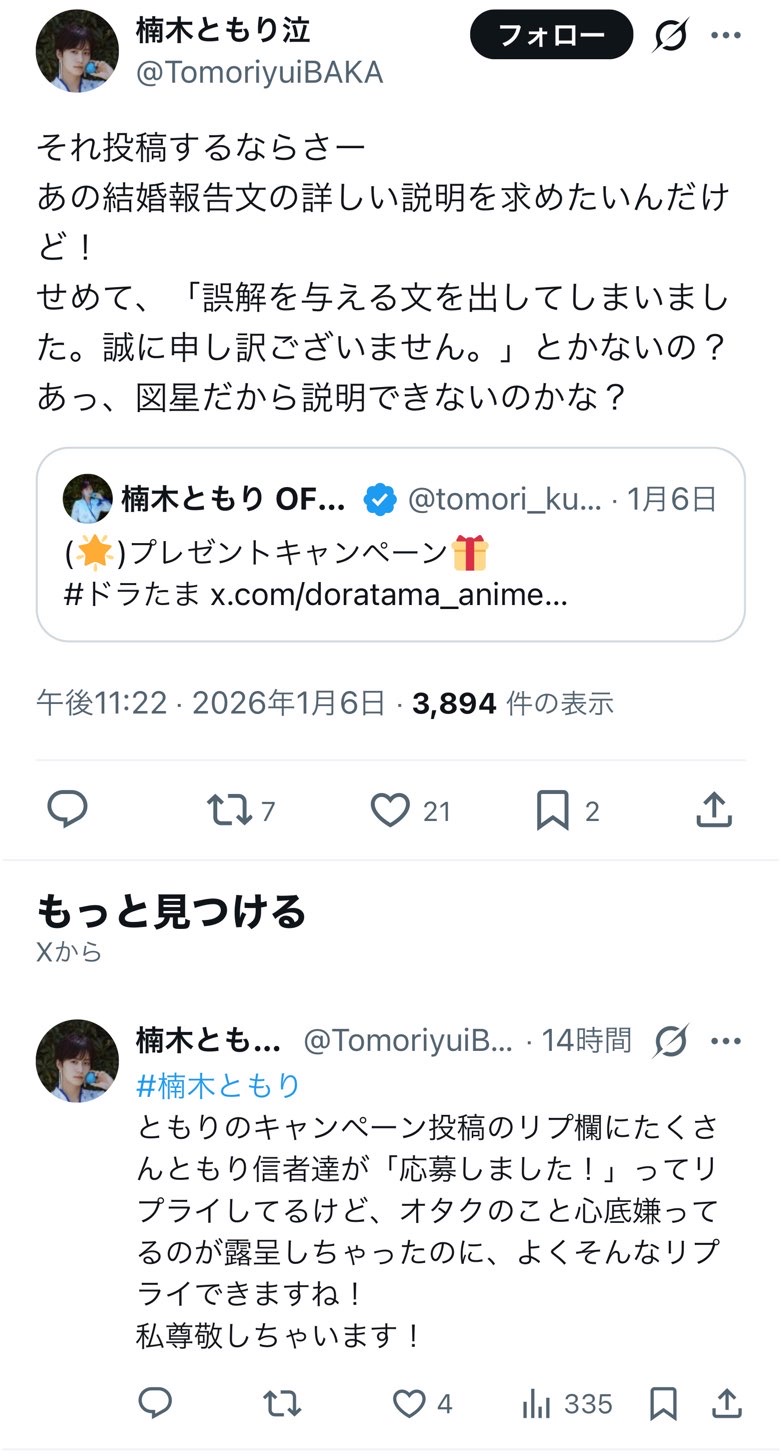The image size is (782, 1456).
Task: Repost the lower suggested post
Action: click(281, 1403)
